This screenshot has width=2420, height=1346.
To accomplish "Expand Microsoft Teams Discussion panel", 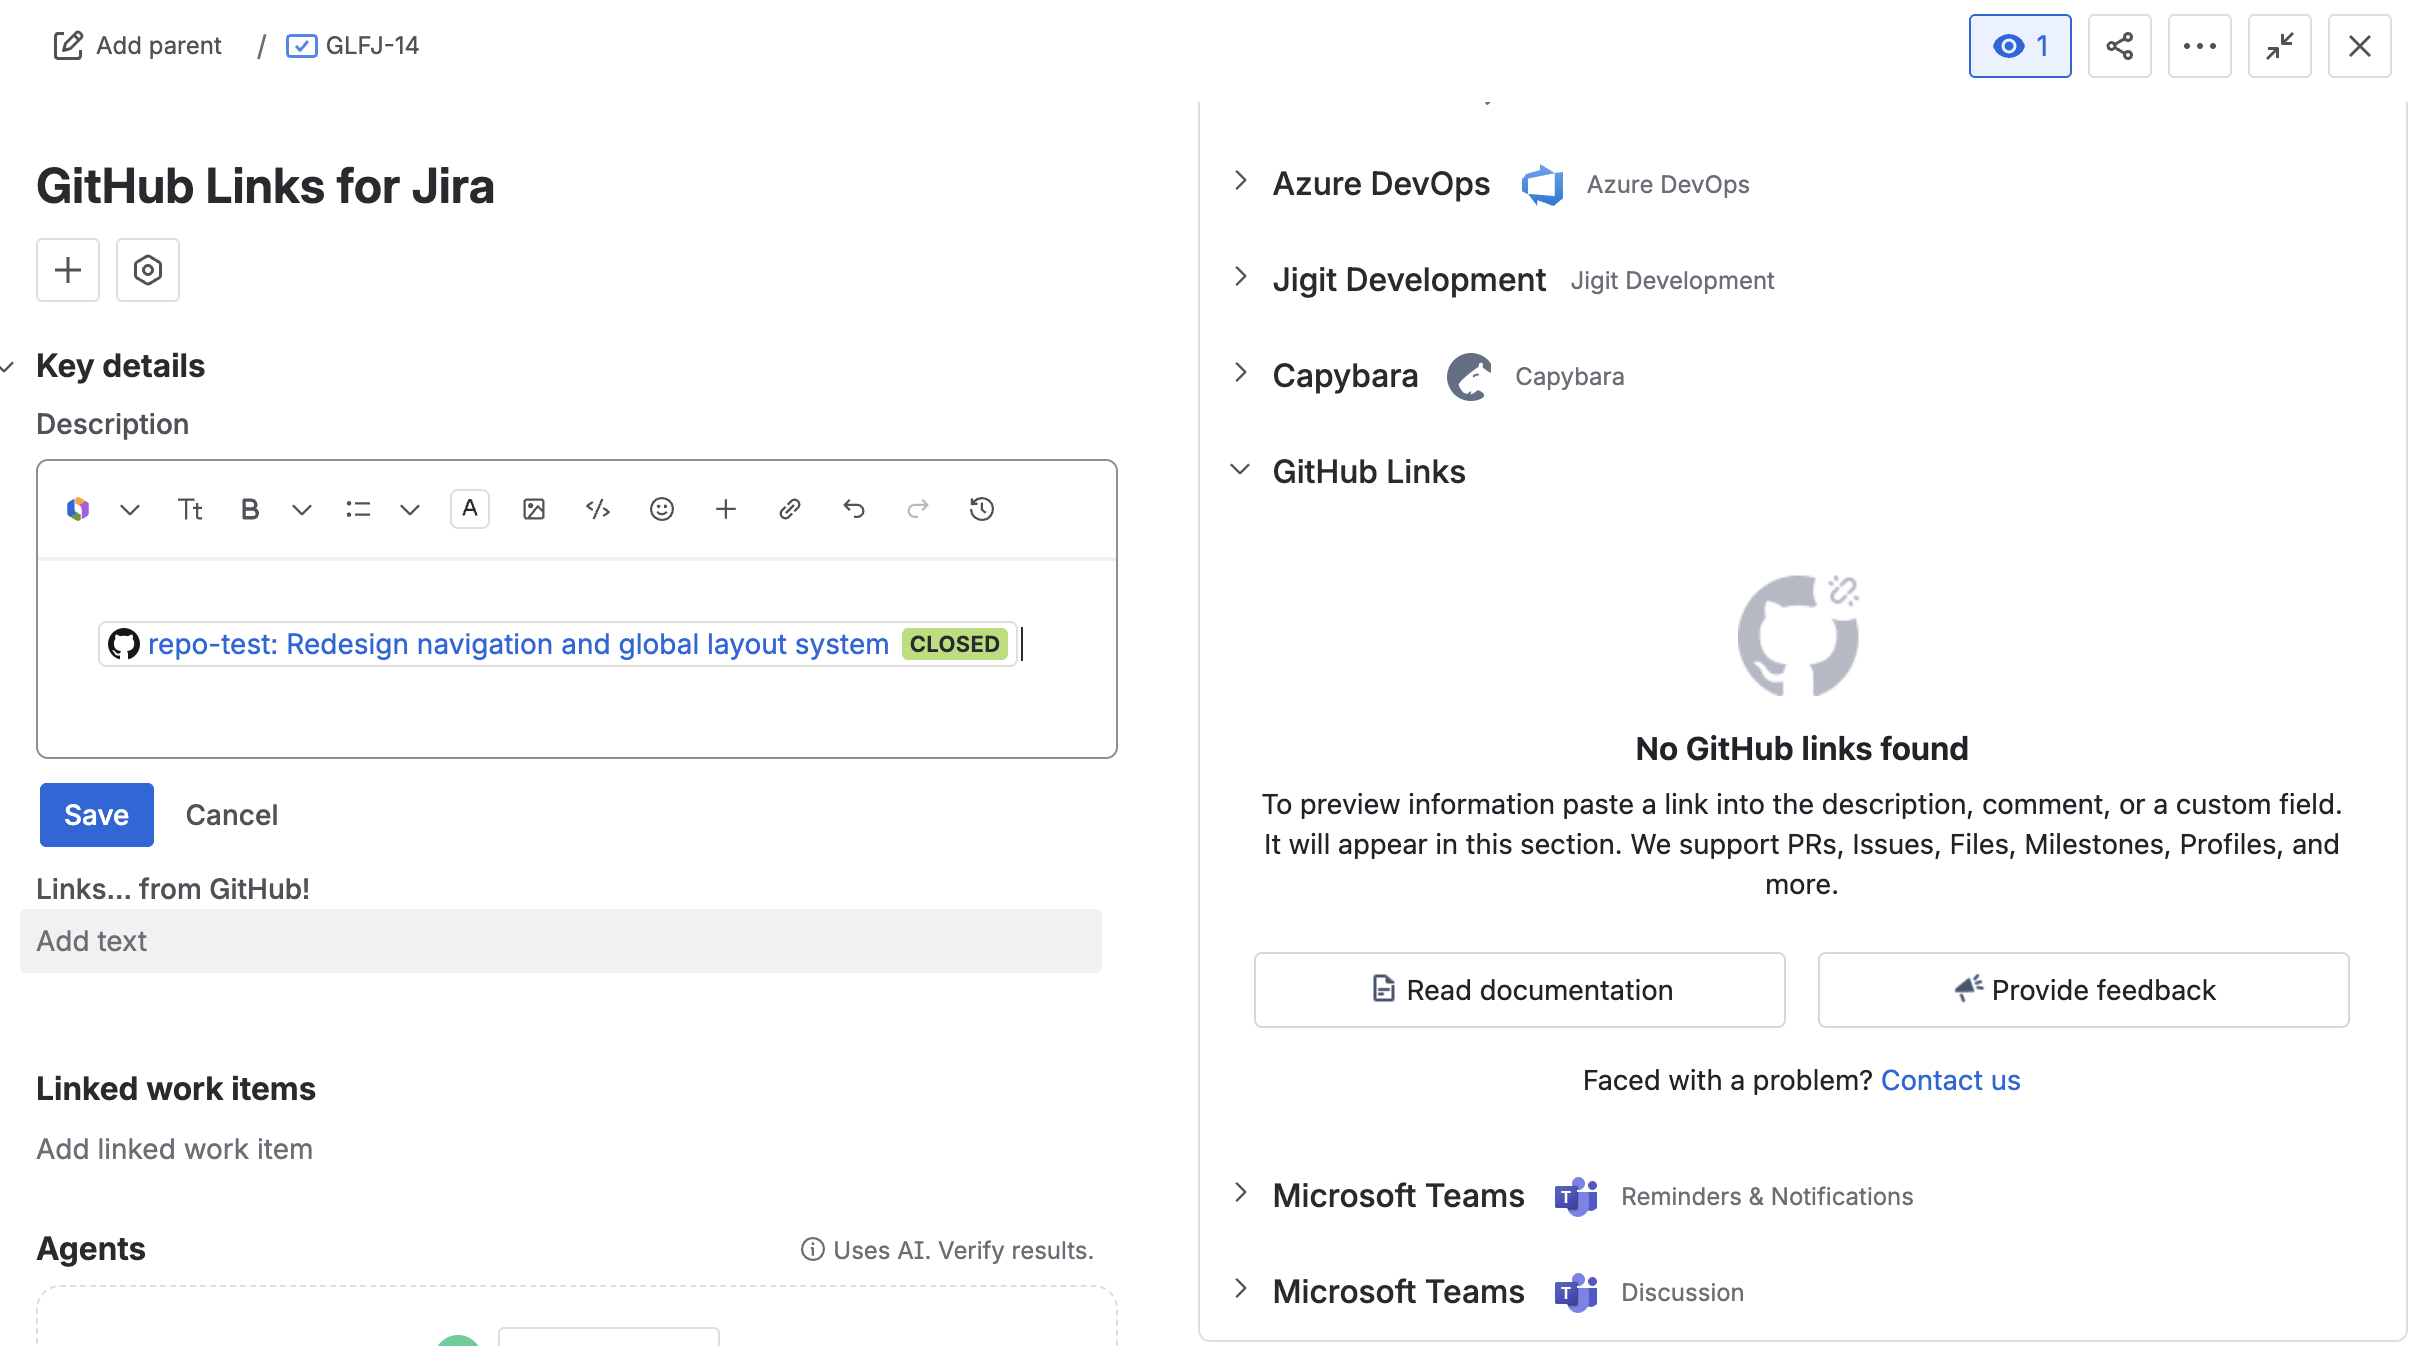I will pos(1240,1290).
